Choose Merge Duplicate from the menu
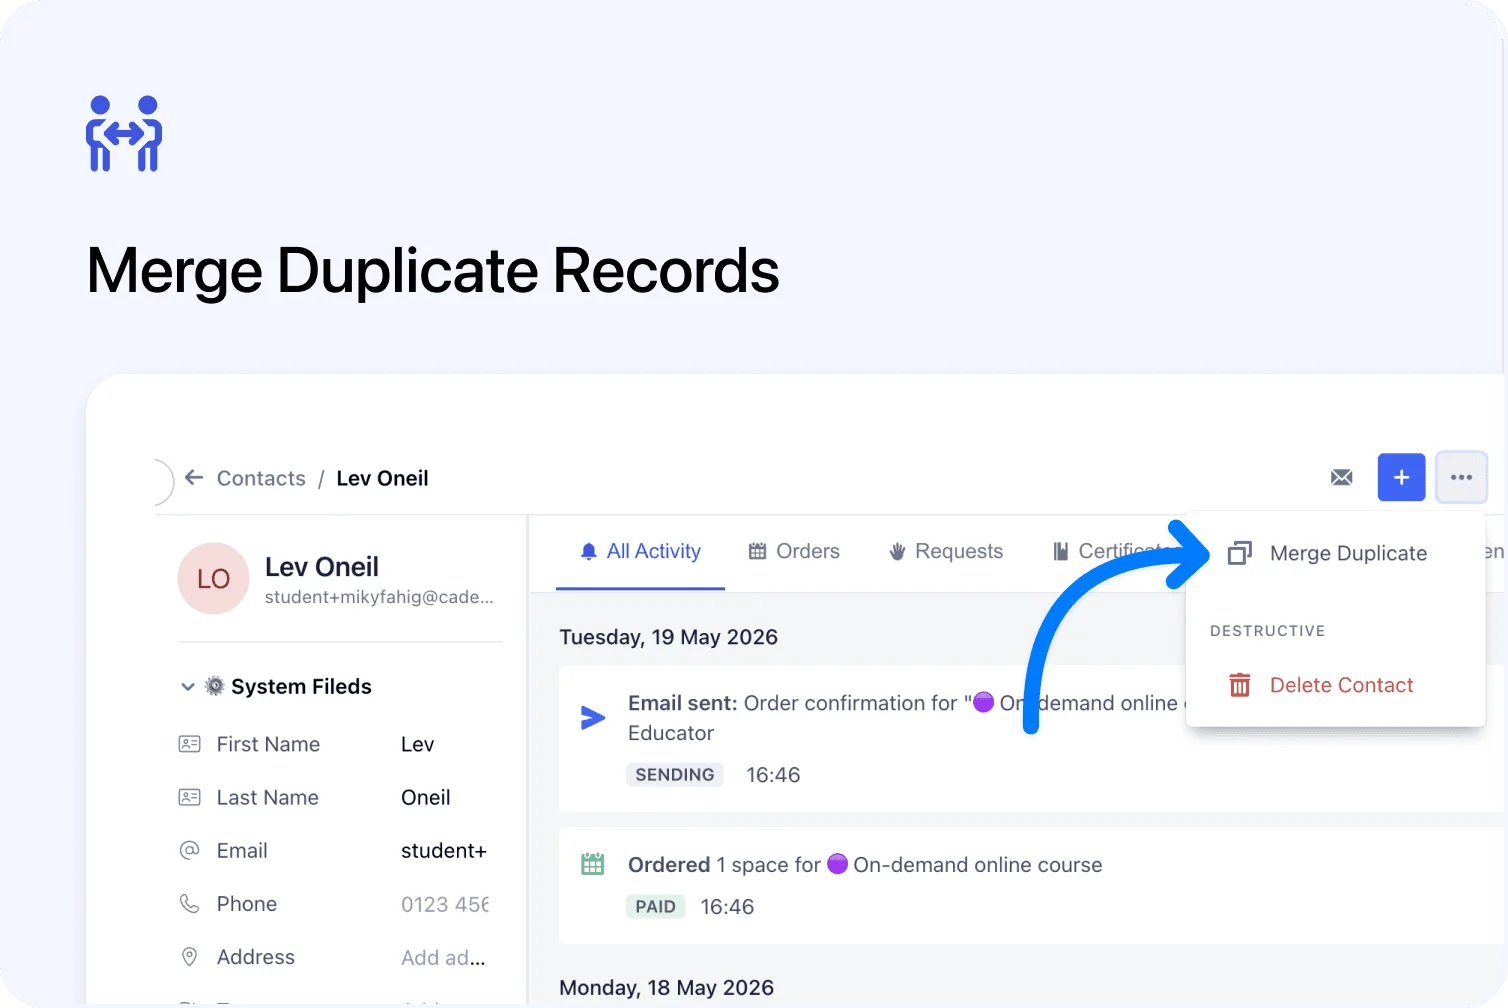 point(1335,553)
